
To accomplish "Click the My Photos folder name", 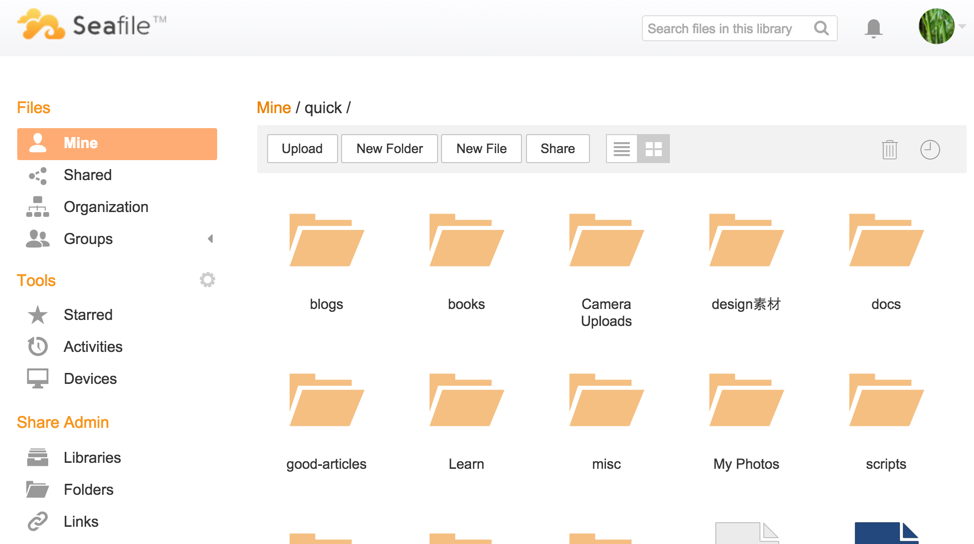I will 746,464.
